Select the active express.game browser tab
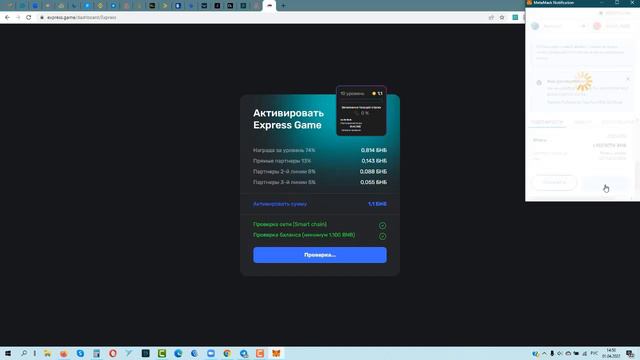This screenshot has width=640, height=360. 269,6
